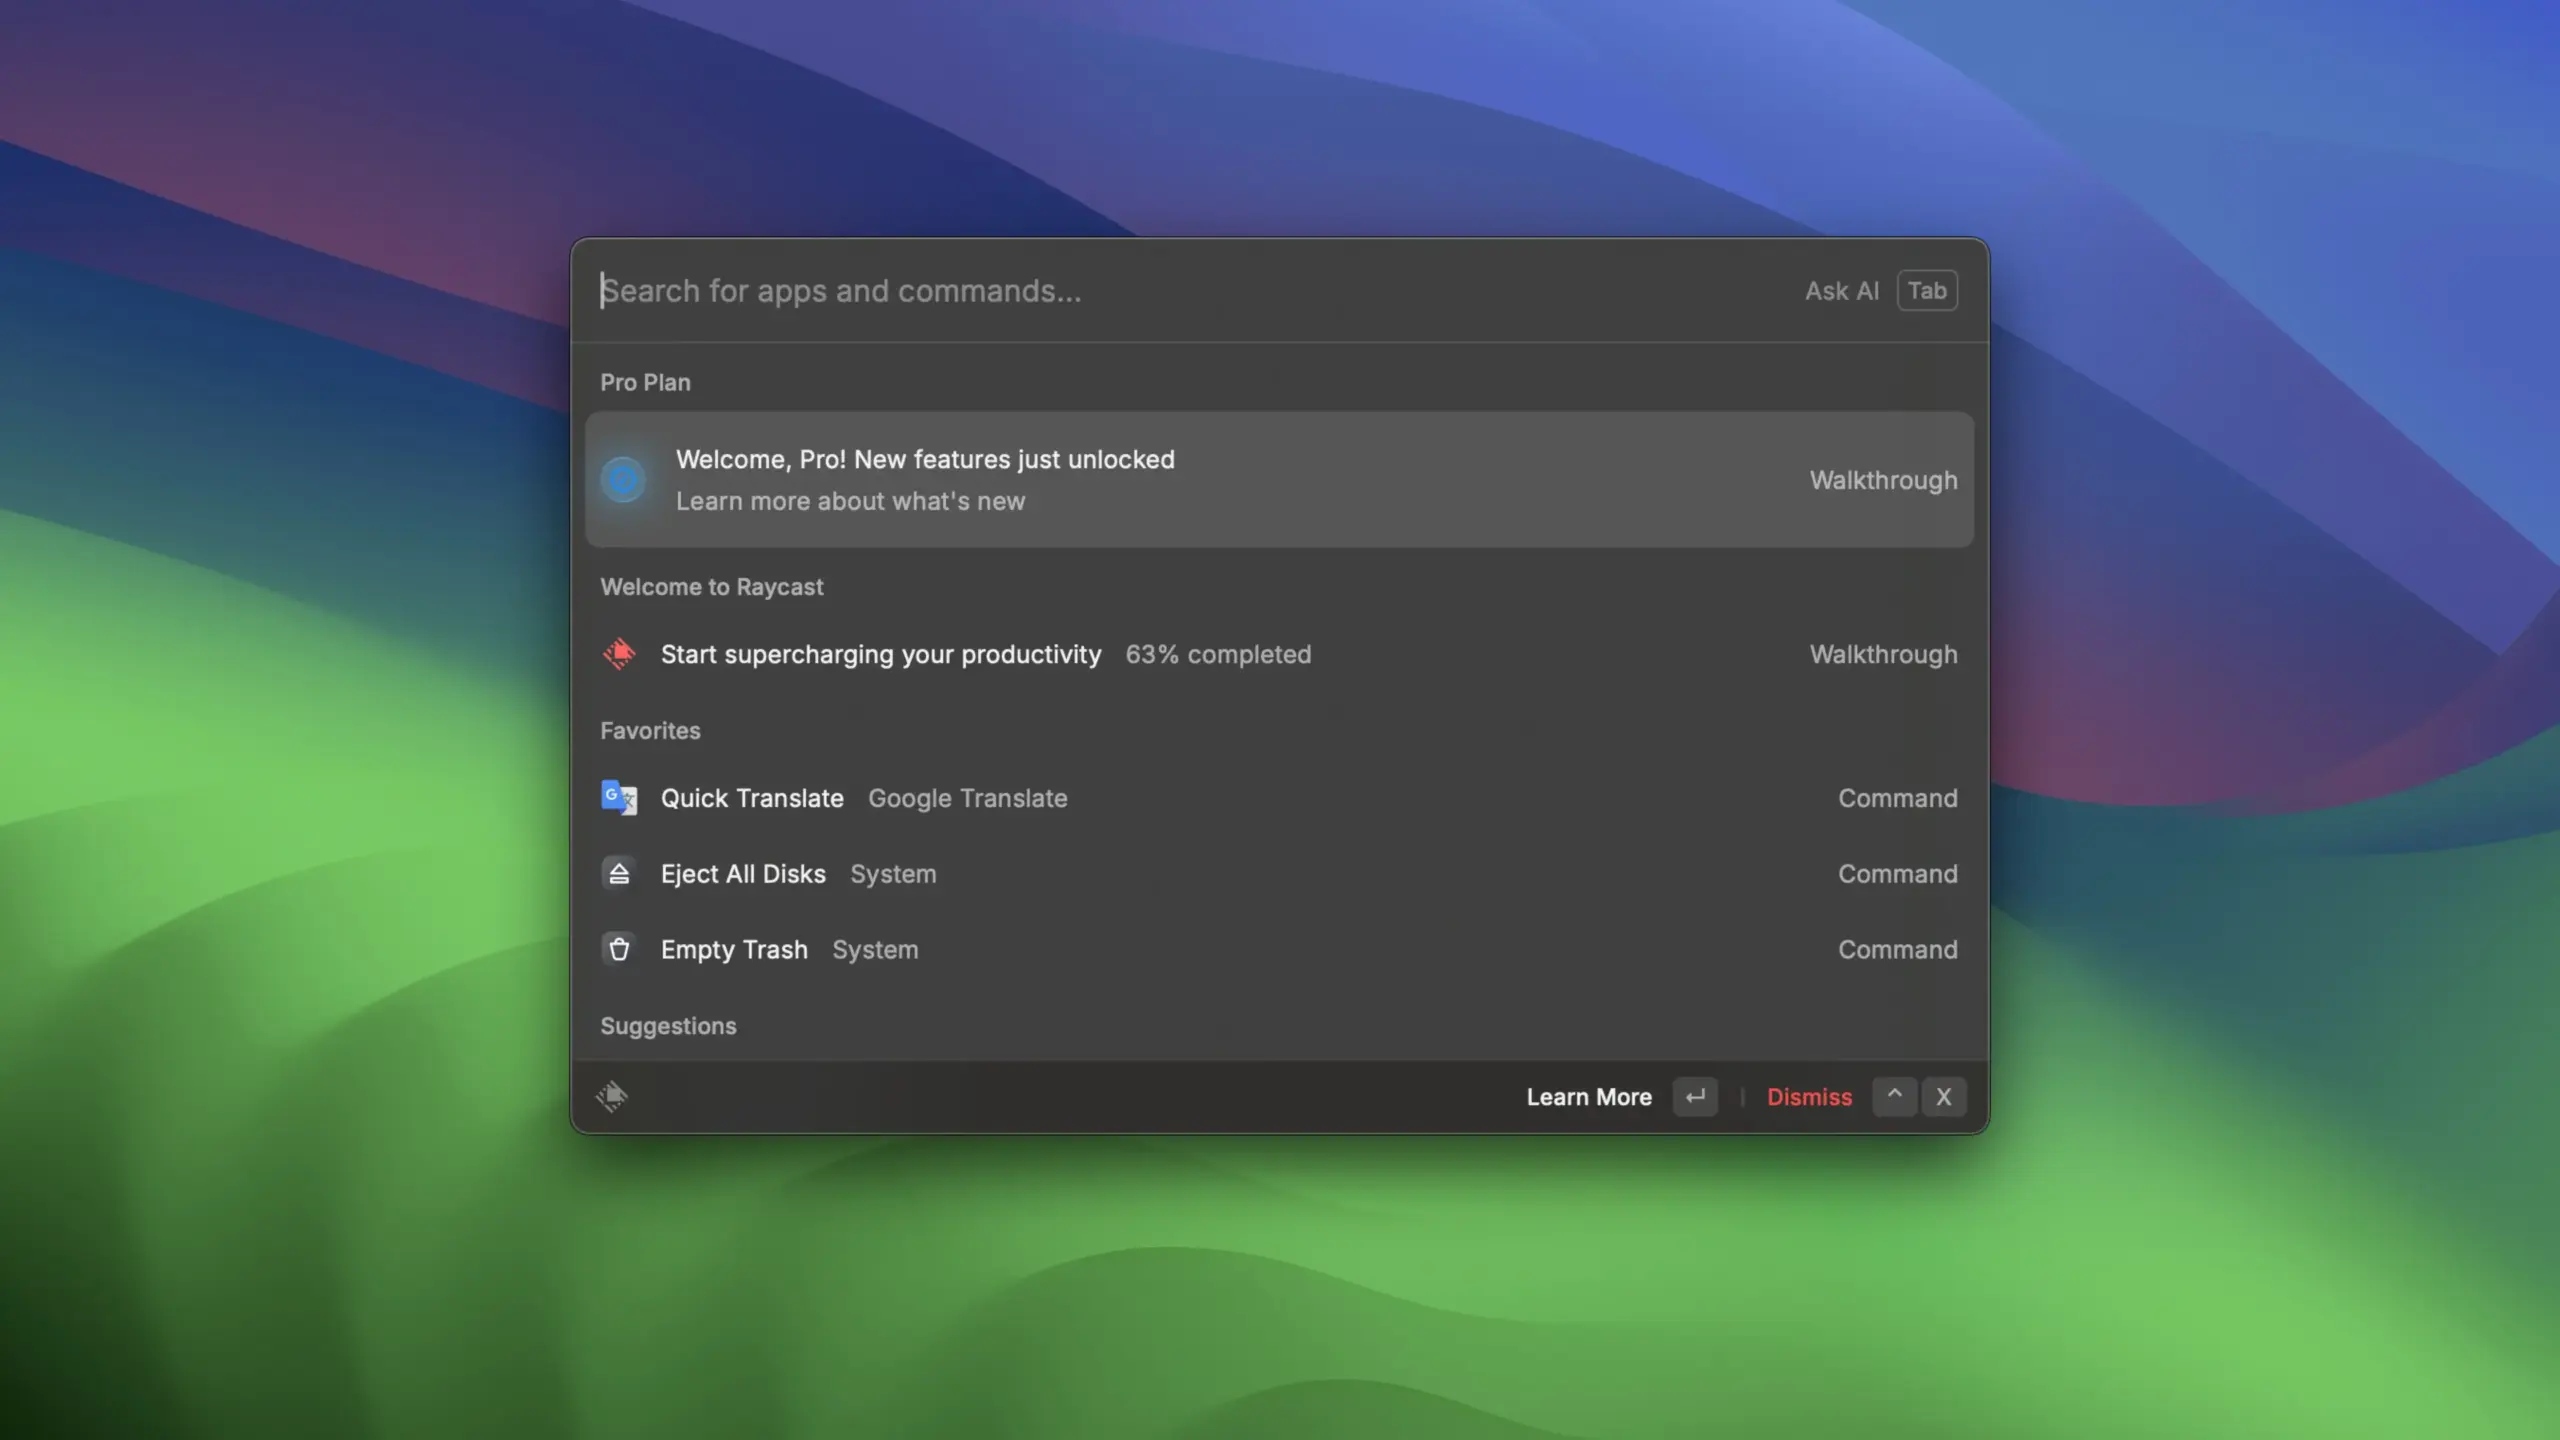Click the caret control key icon
The width and height of the screenshot is (2560, 1440).
click(x=1894, y=1096)
